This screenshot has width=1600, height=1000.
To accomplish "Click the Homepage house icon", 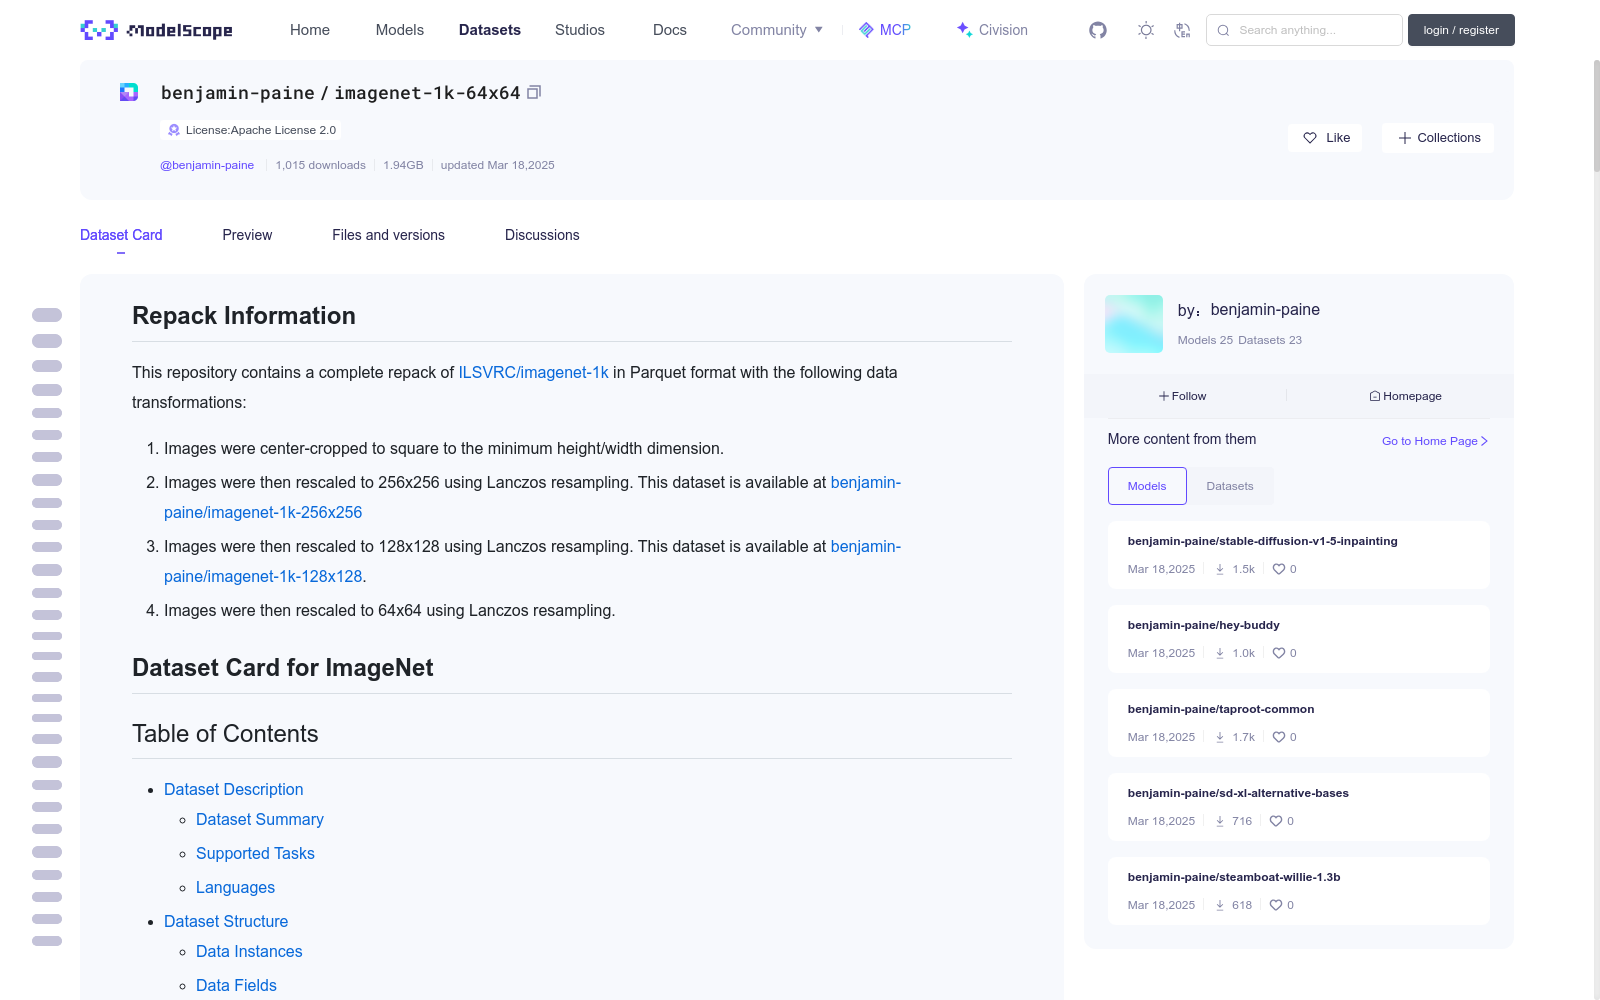I will point(1375,396).
